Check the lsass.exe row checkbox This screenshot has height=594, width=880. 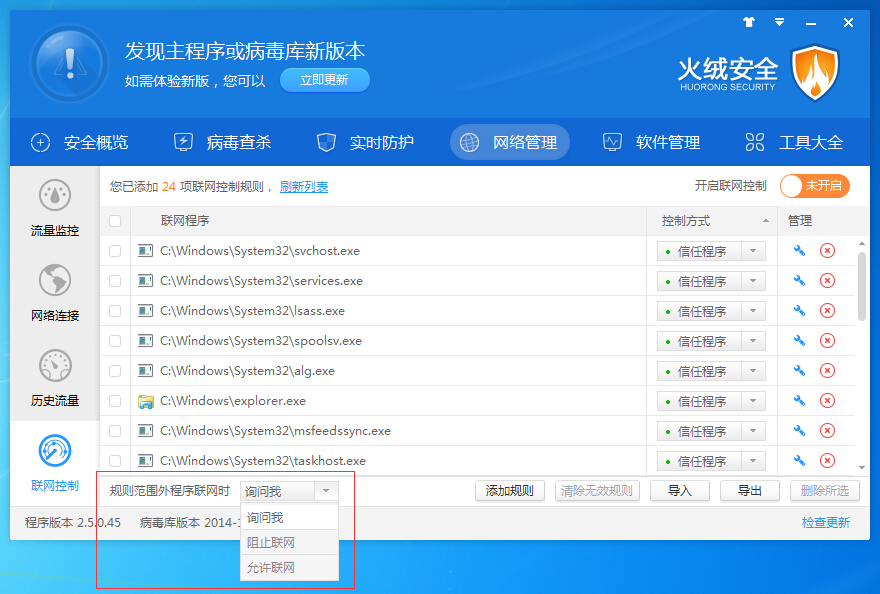(x=115, y=310)
